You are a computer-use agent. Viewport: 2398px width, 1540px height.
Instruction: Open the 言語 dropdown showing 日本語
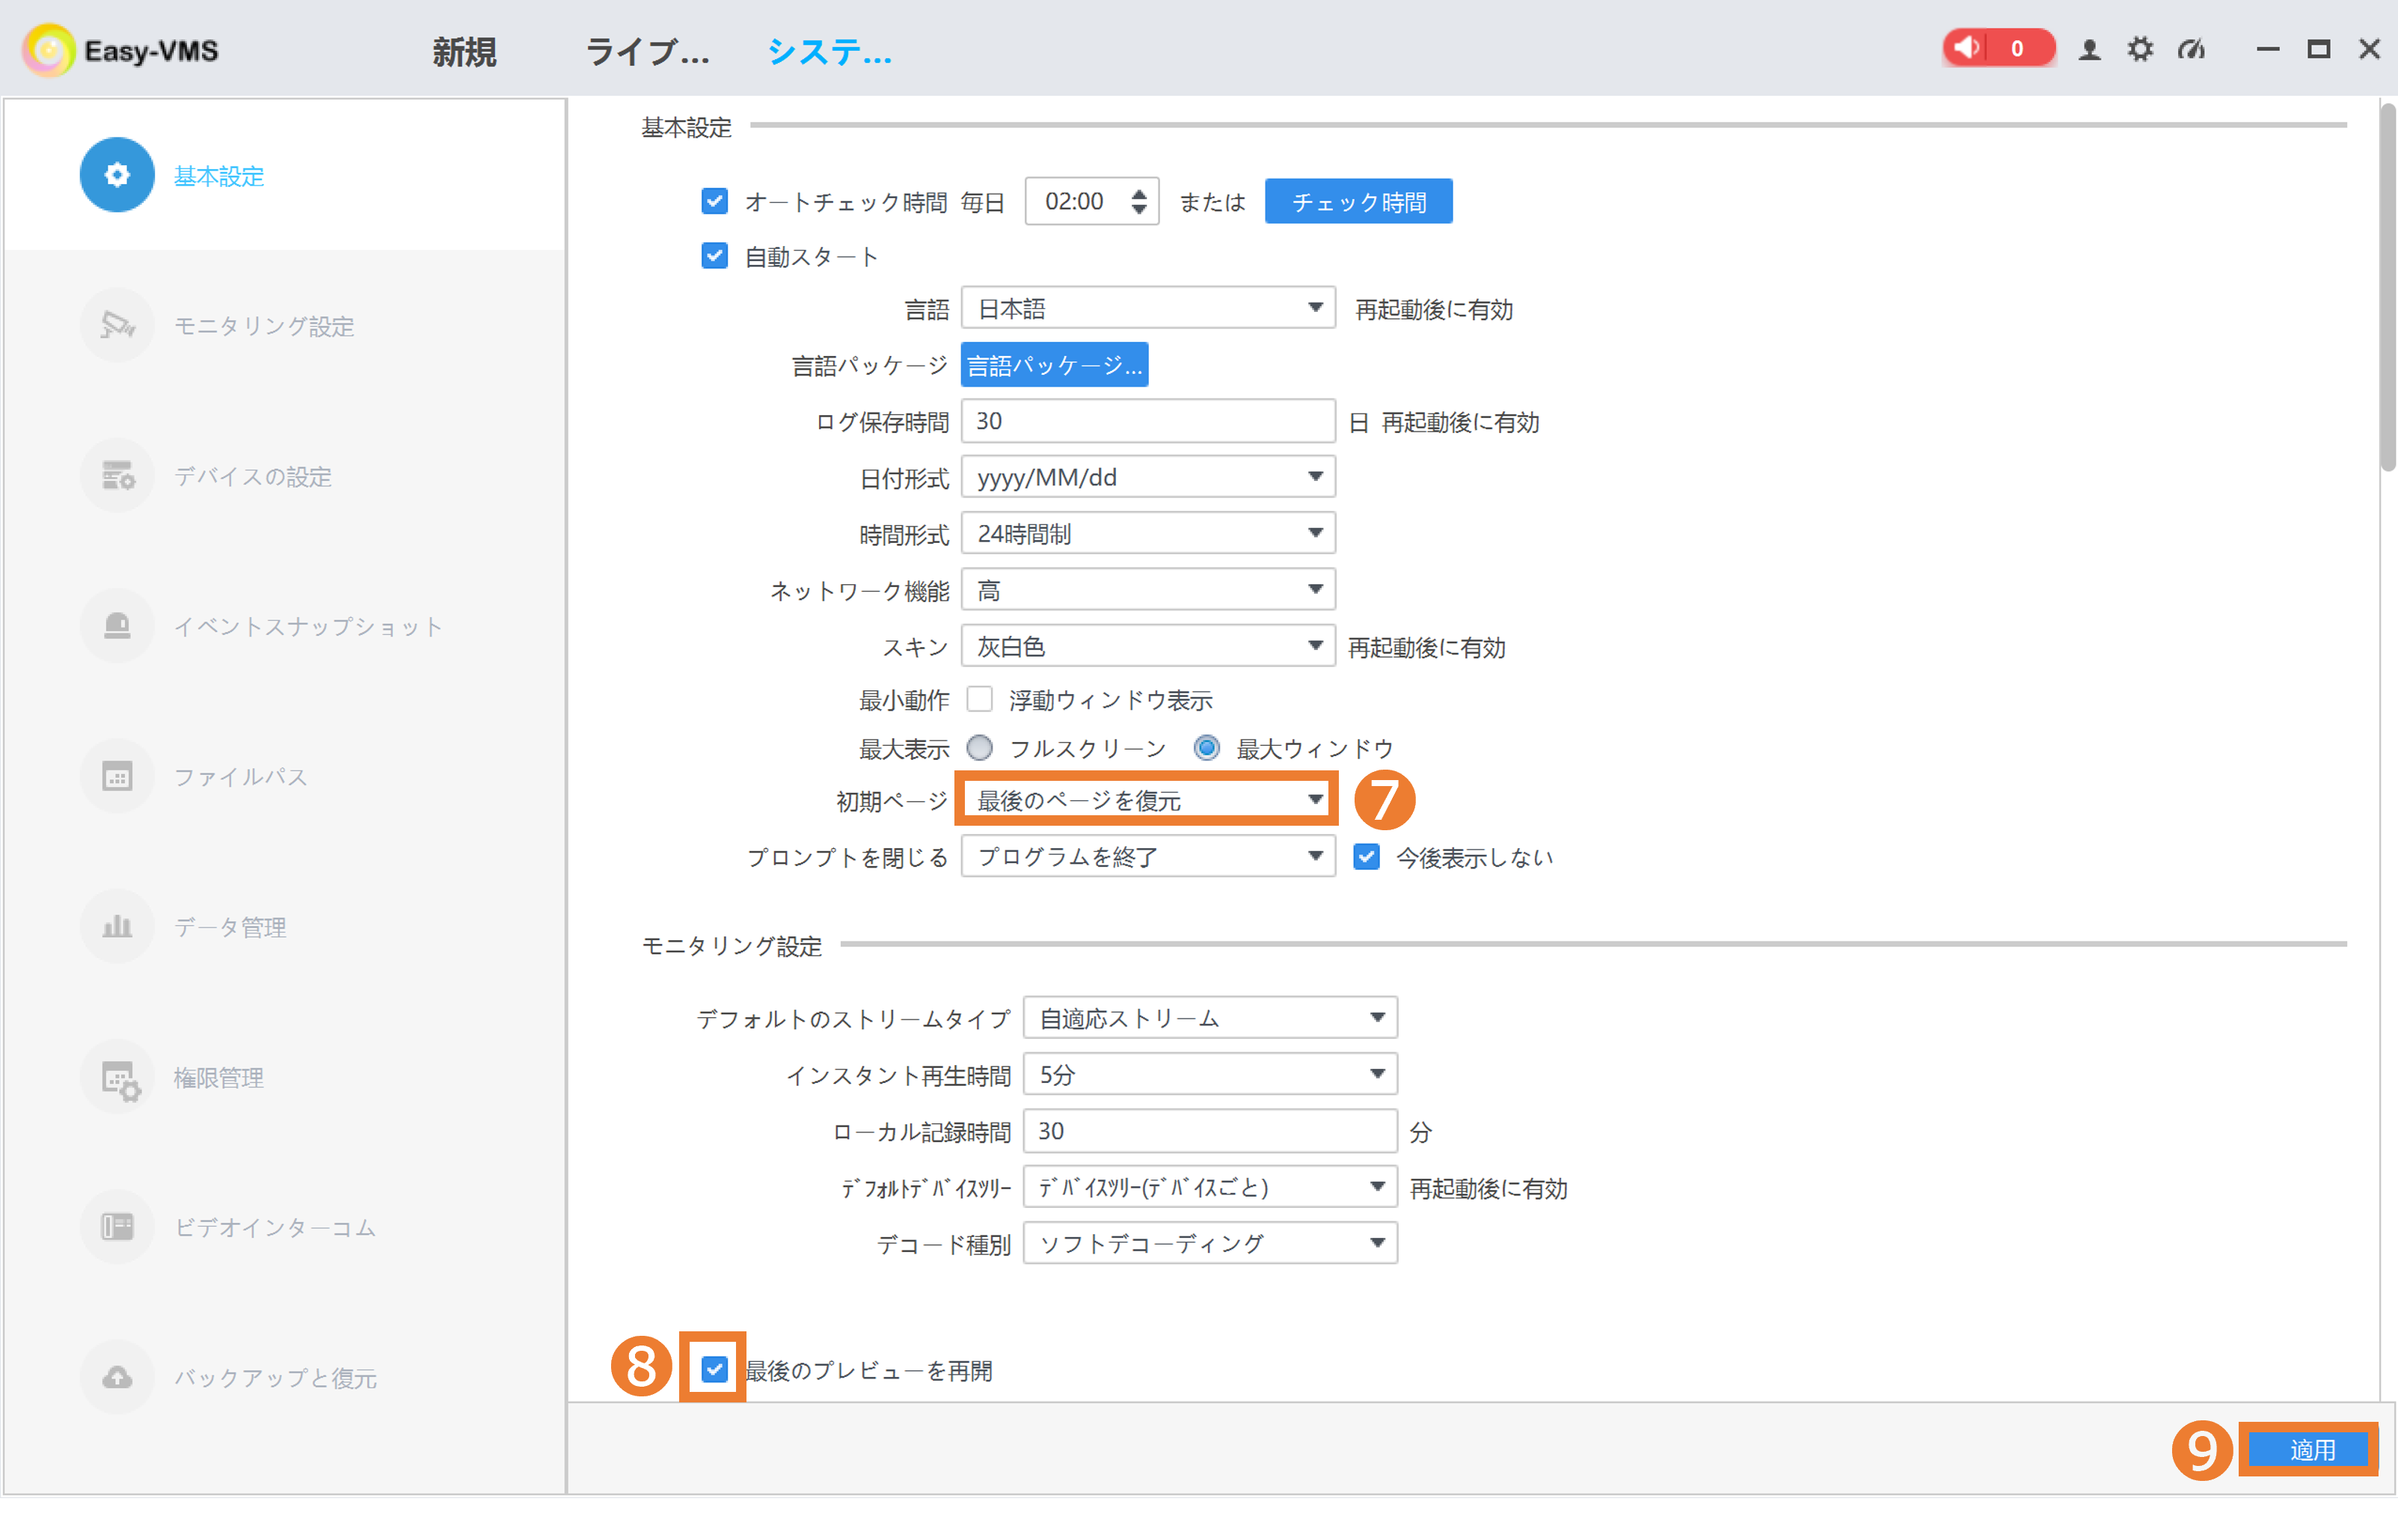[1147, 308]
